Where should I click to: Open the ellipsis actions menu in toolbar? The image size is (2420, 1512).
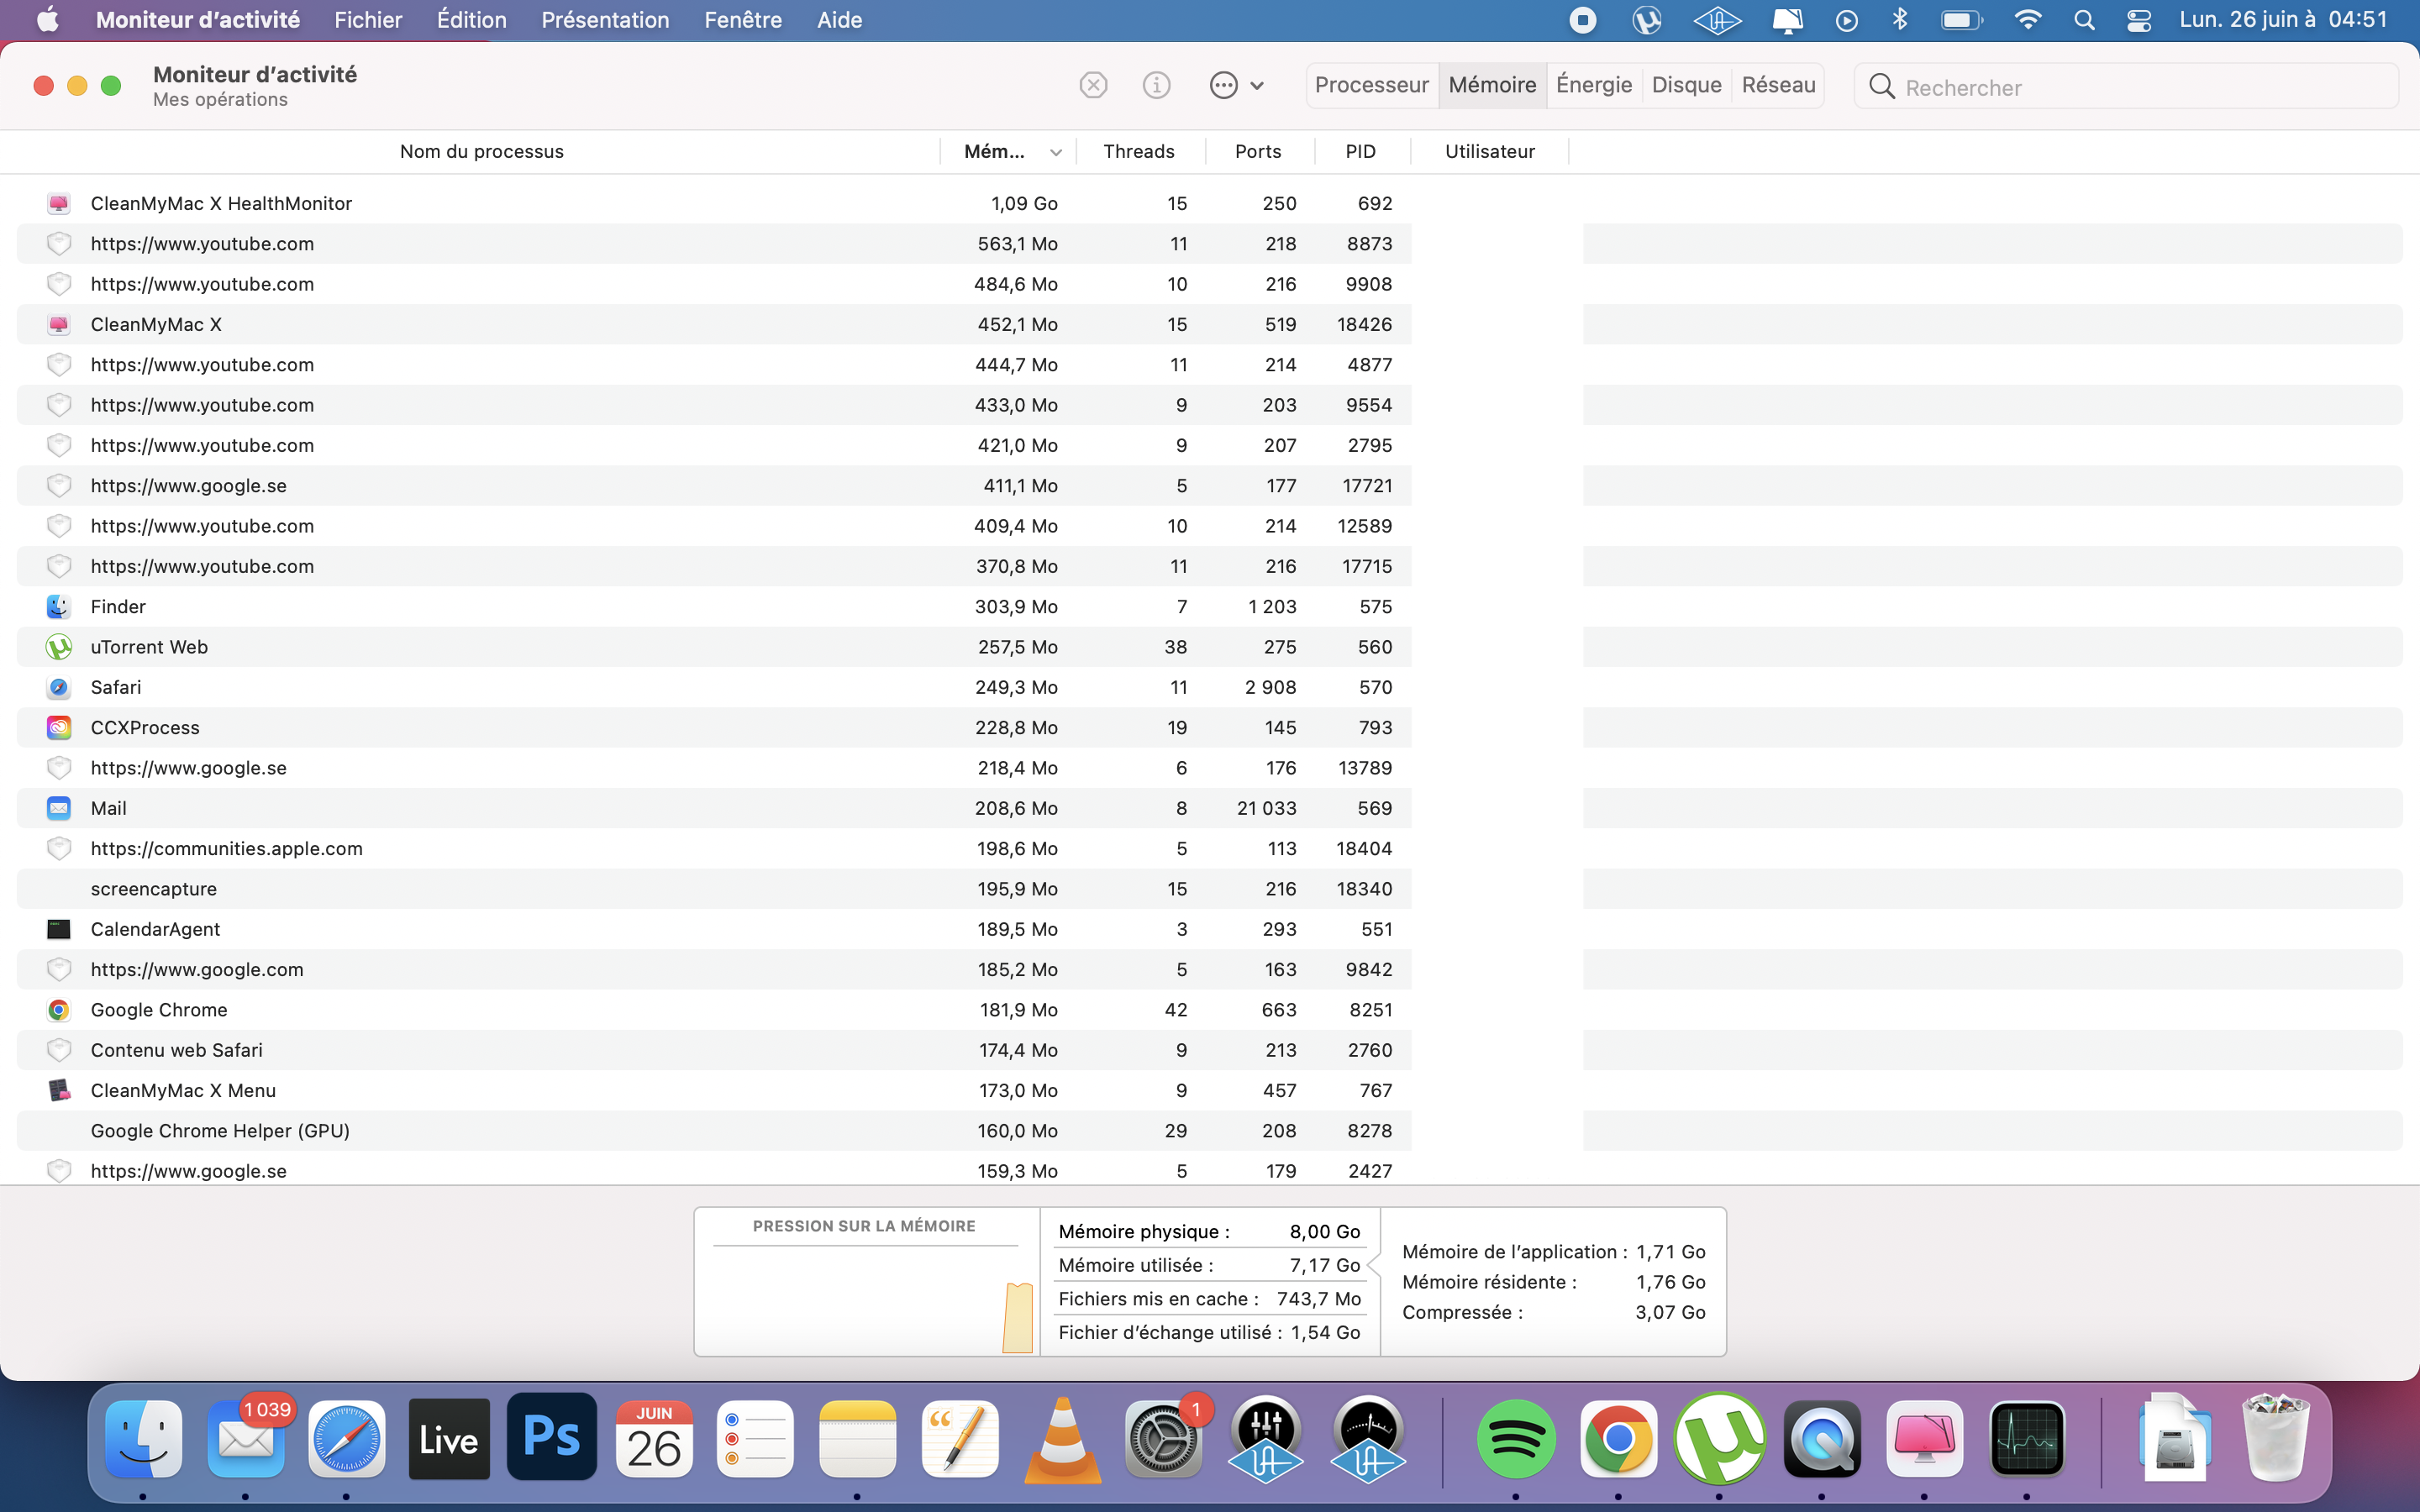coord(1235,85)
